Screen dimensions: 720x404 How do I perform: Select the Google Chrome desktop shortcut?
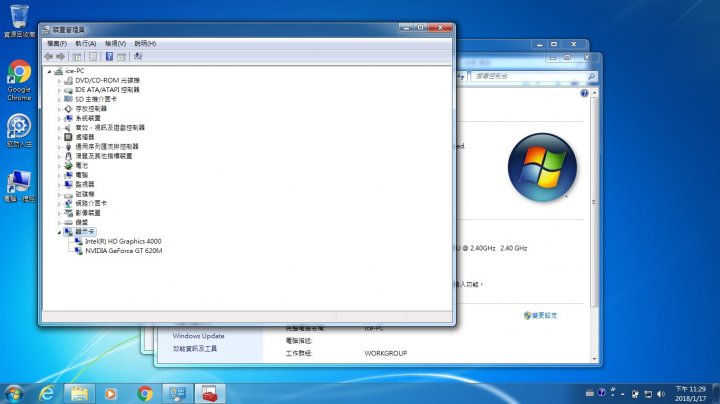19,80
